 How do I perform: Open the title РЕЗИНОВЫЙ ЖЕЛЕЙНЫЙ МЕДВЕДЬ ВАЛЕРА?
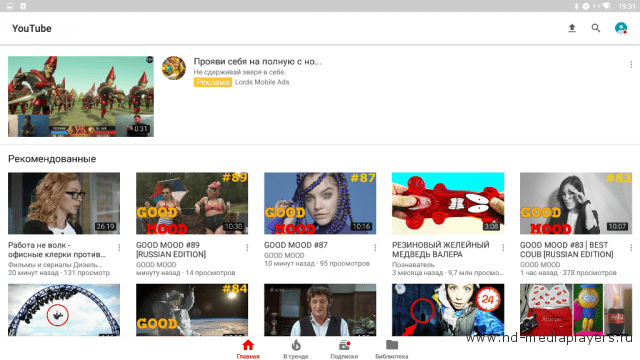(441, 249)
